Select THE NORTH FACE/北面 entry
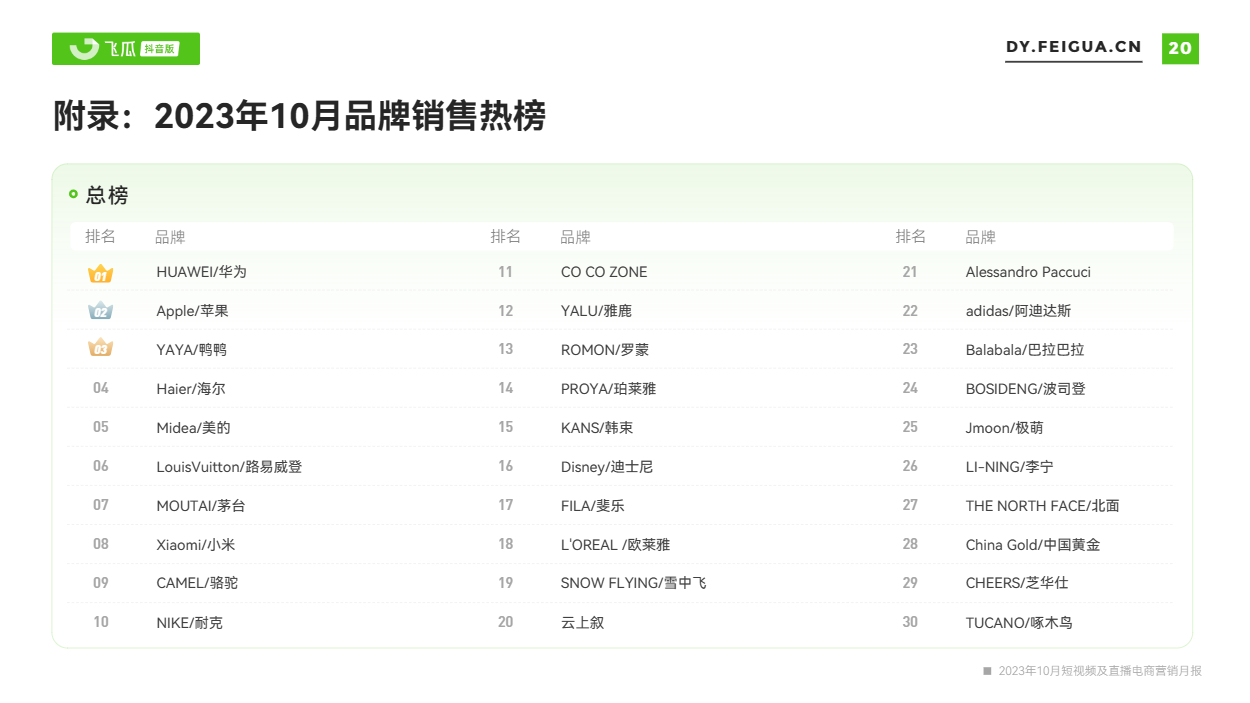Screen dimensions: 1250x703 tap(1042, 505)
